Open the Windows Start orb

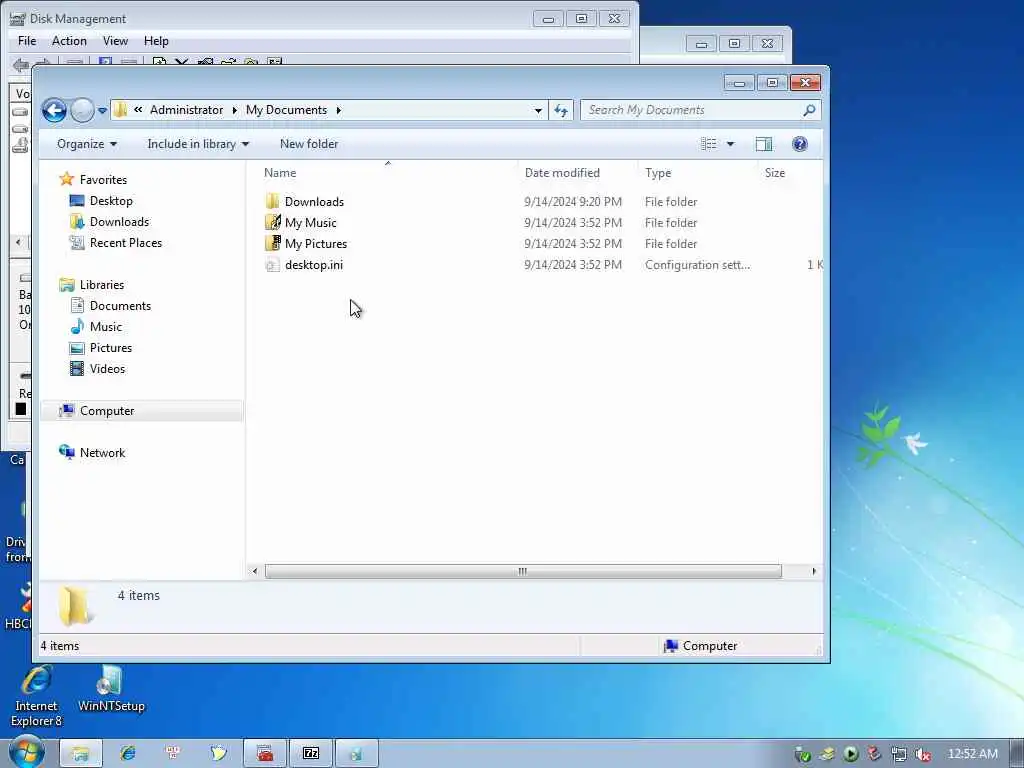pos(26,753)
